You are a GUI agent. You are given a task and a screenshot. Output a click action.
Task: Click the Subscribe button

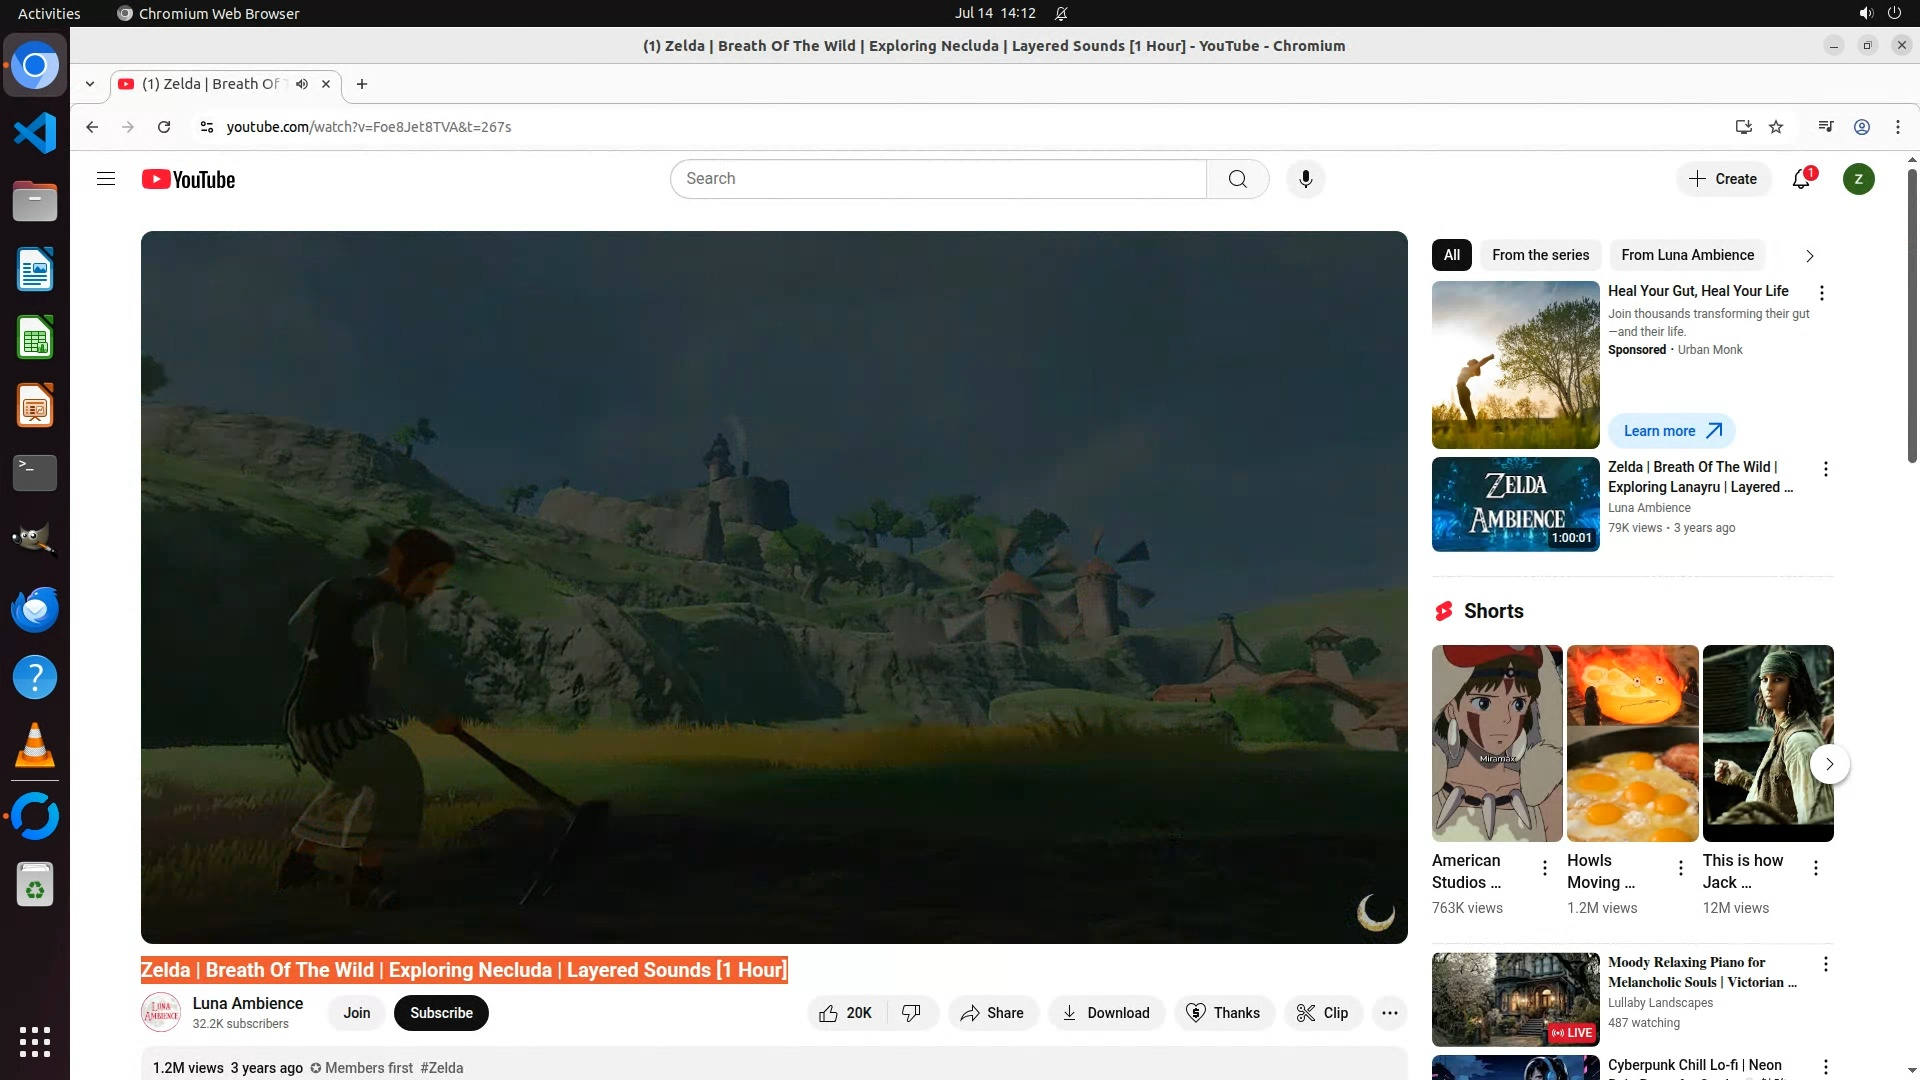pyautogui.click(x=441, y=1013)
